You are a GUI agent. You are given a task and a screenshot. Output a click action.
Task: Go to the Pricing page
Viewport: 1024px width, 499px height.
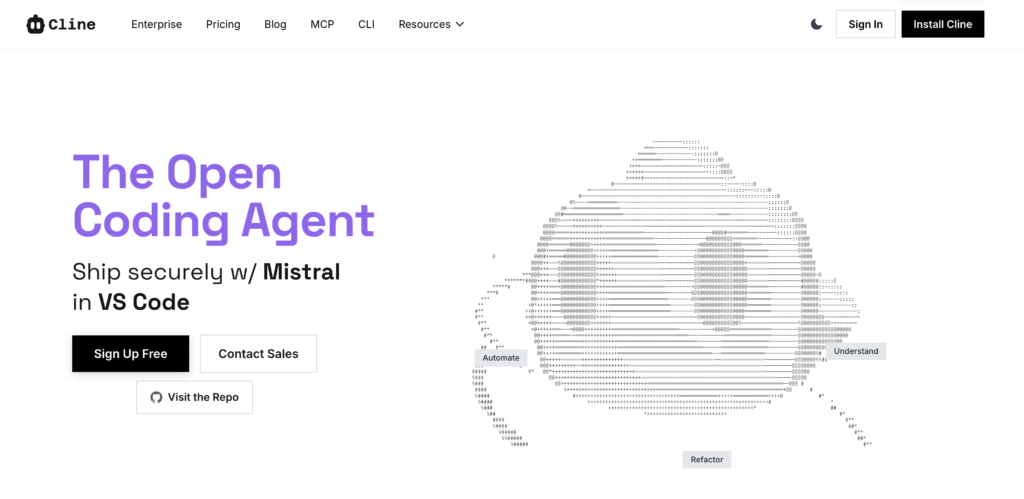pos(223,24)
